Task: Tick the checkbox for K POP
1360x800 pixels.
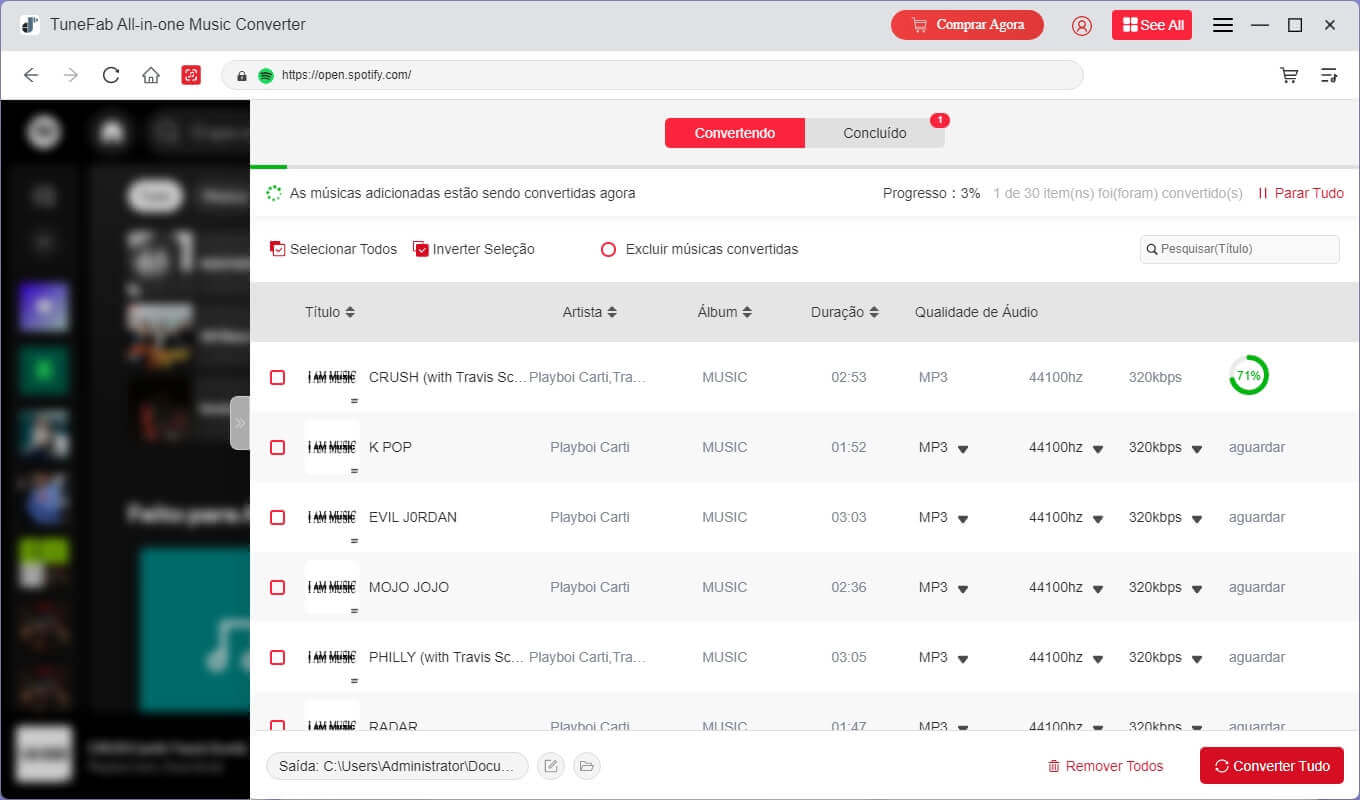Action: point(278,447)
